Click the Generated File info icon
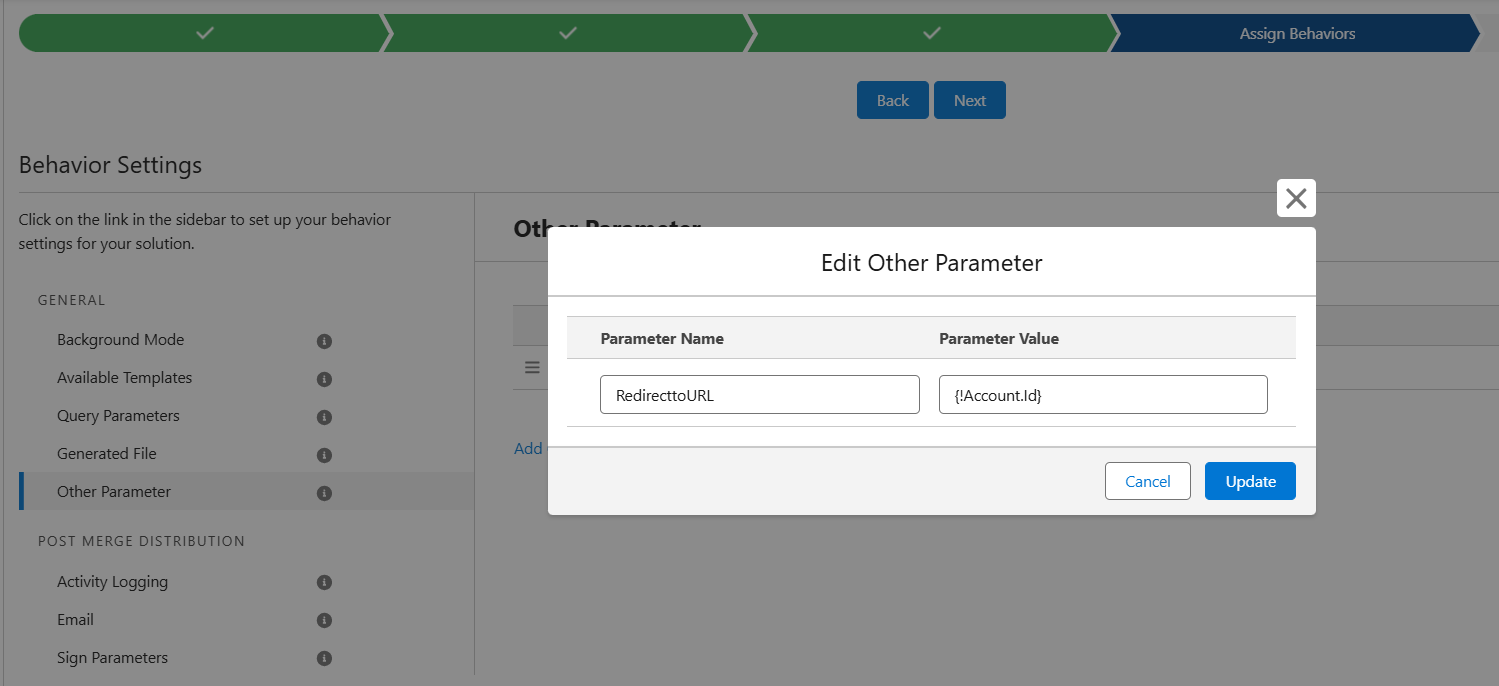This screenshot has height=686, width=1499. 324,455
